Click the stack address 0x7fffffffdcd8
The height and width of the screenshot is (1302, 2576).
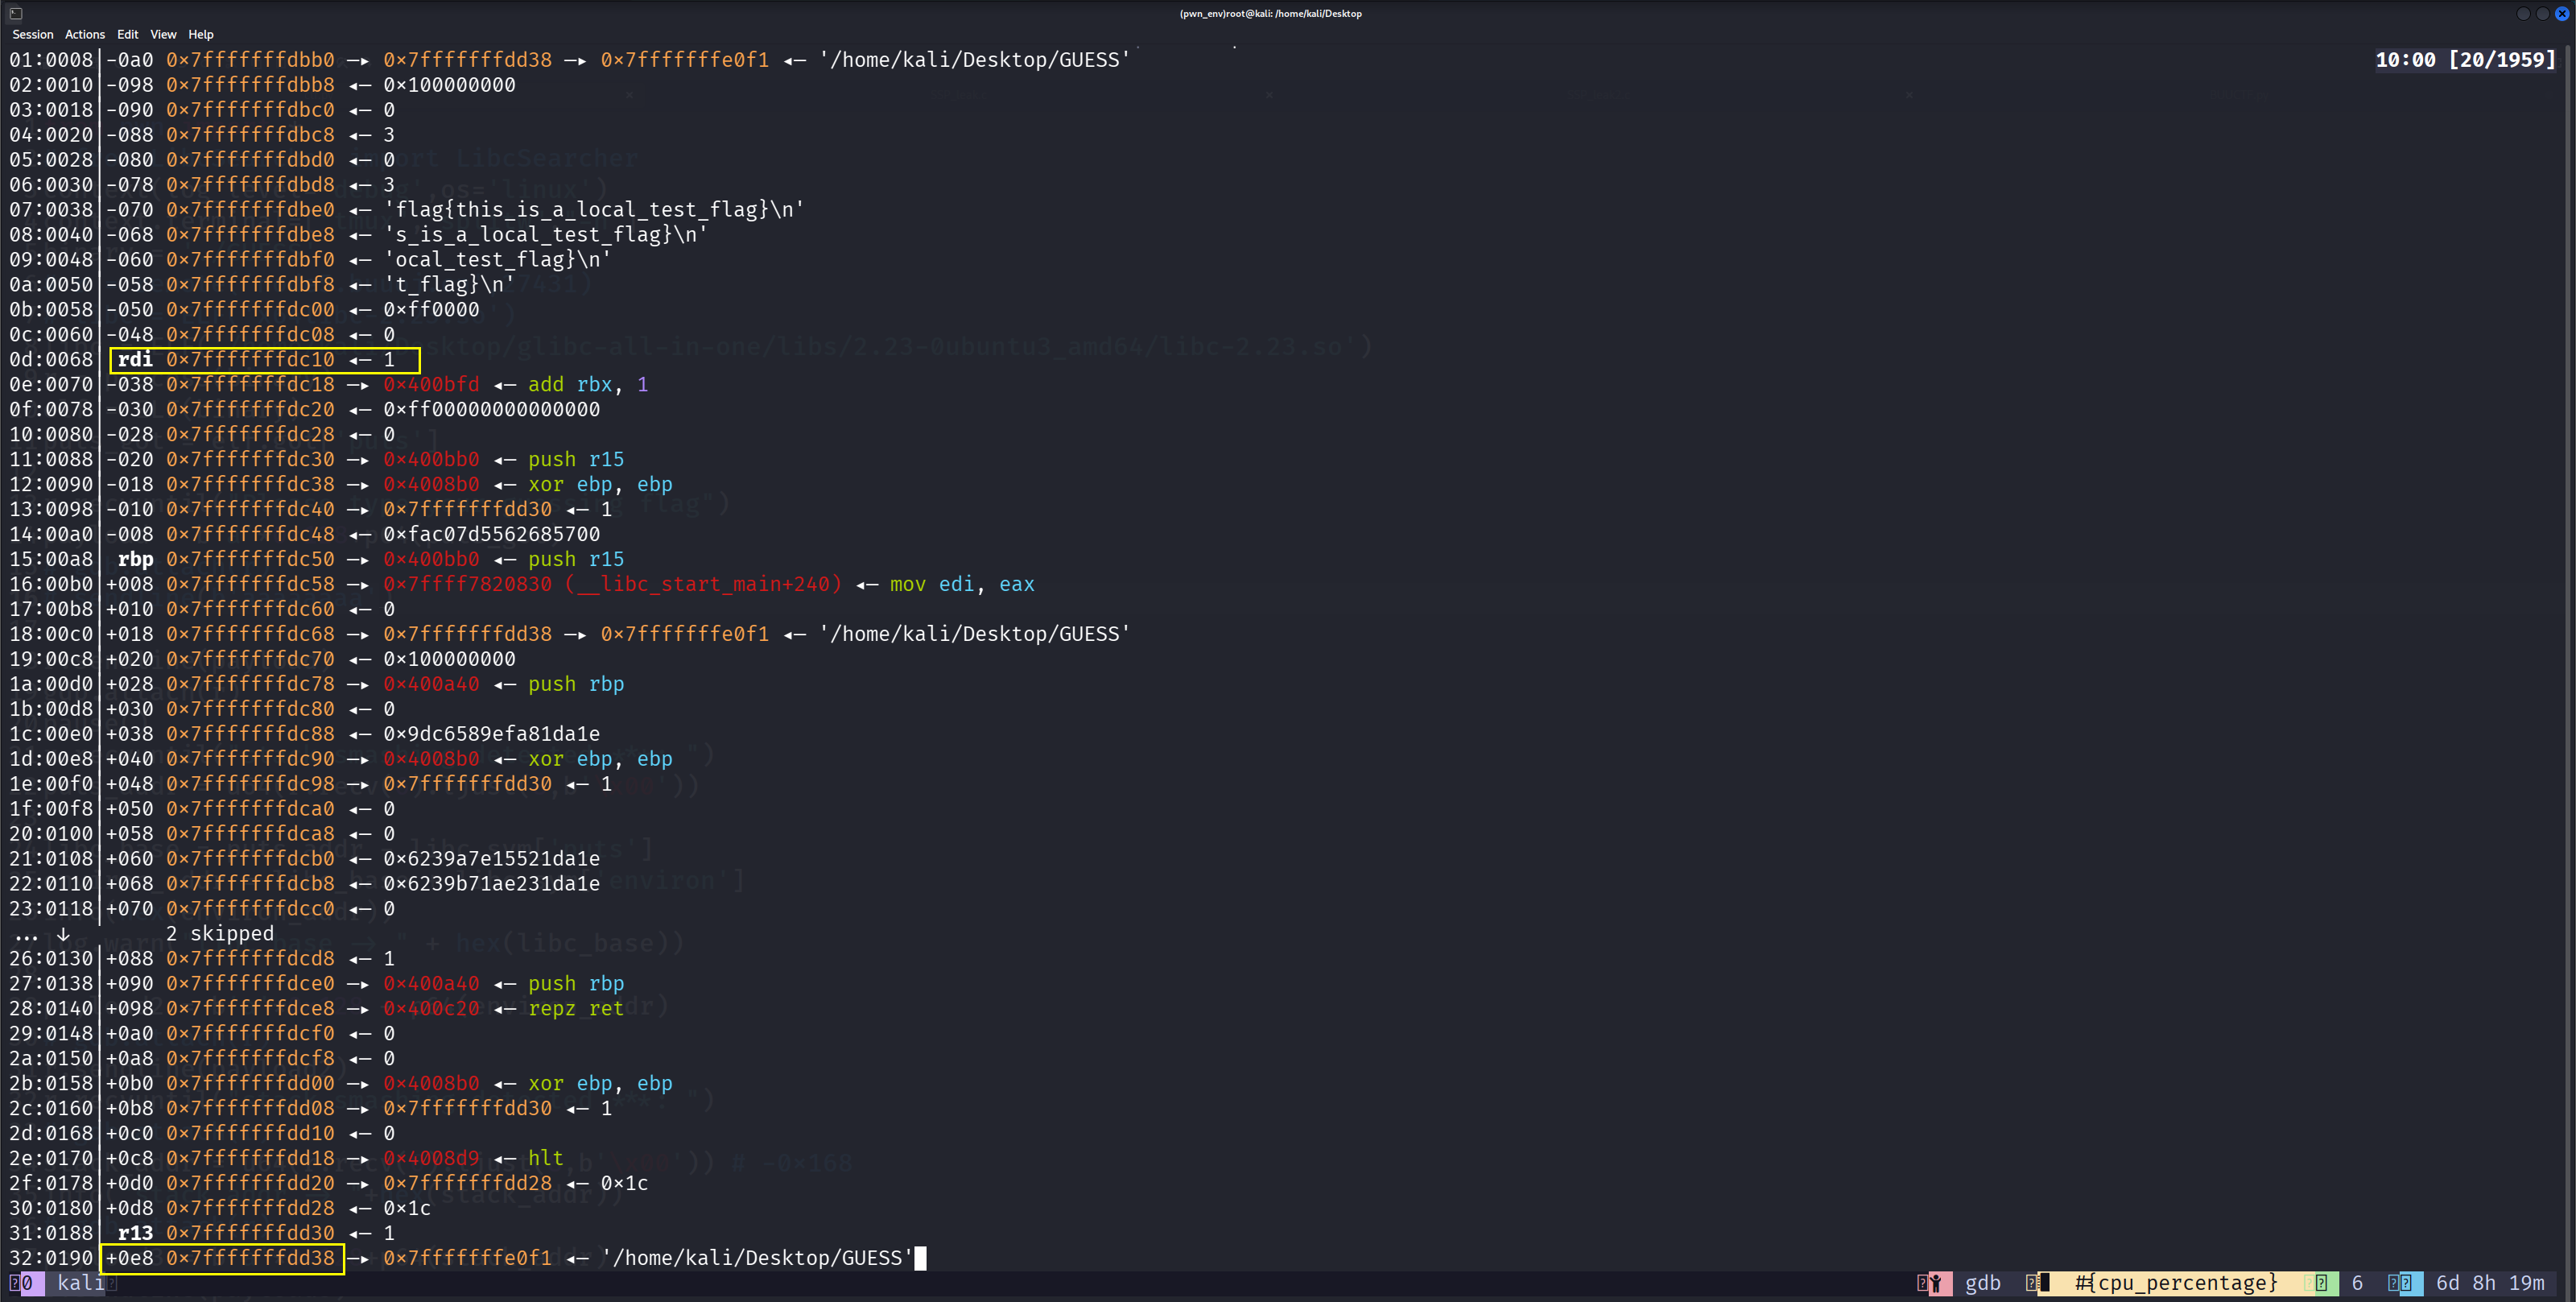pyautogui.click(x=250, y=959)
